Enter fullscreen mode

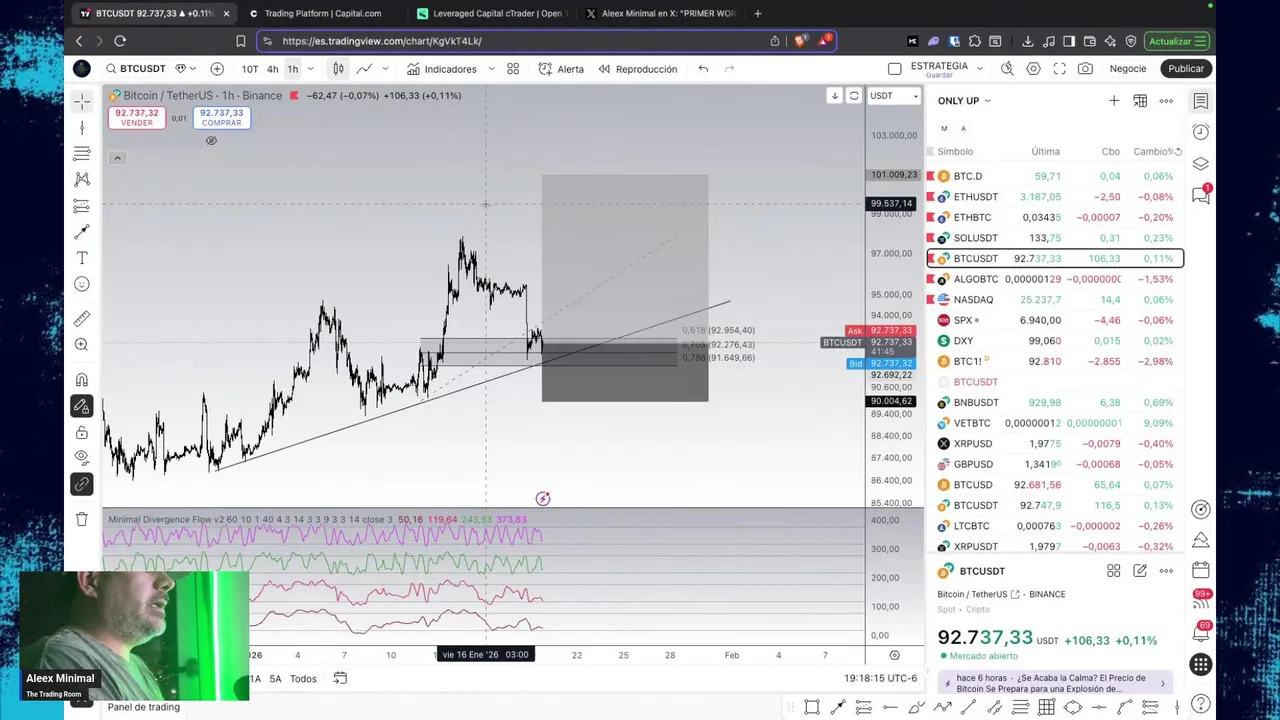click(1059, 69)
